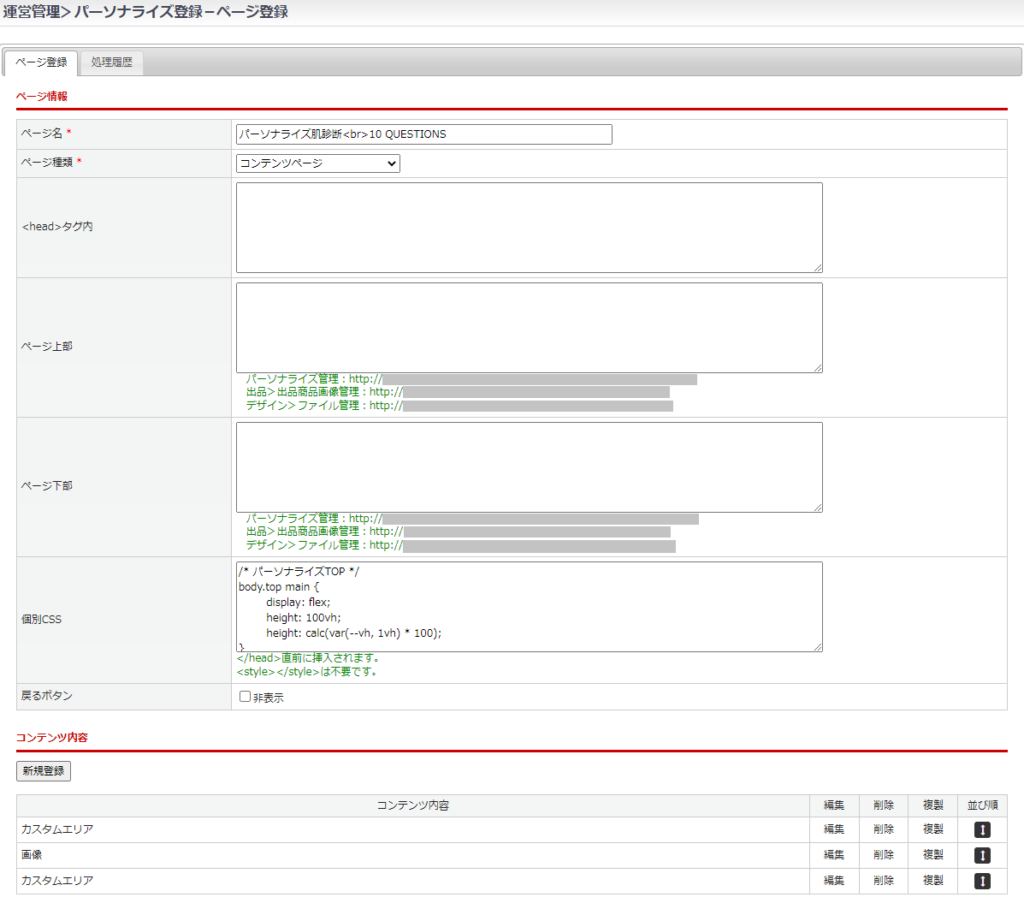1024x903 pixels.
Task: Click sort order icon for first カスタムエリア row
Action: coord(982,829)
